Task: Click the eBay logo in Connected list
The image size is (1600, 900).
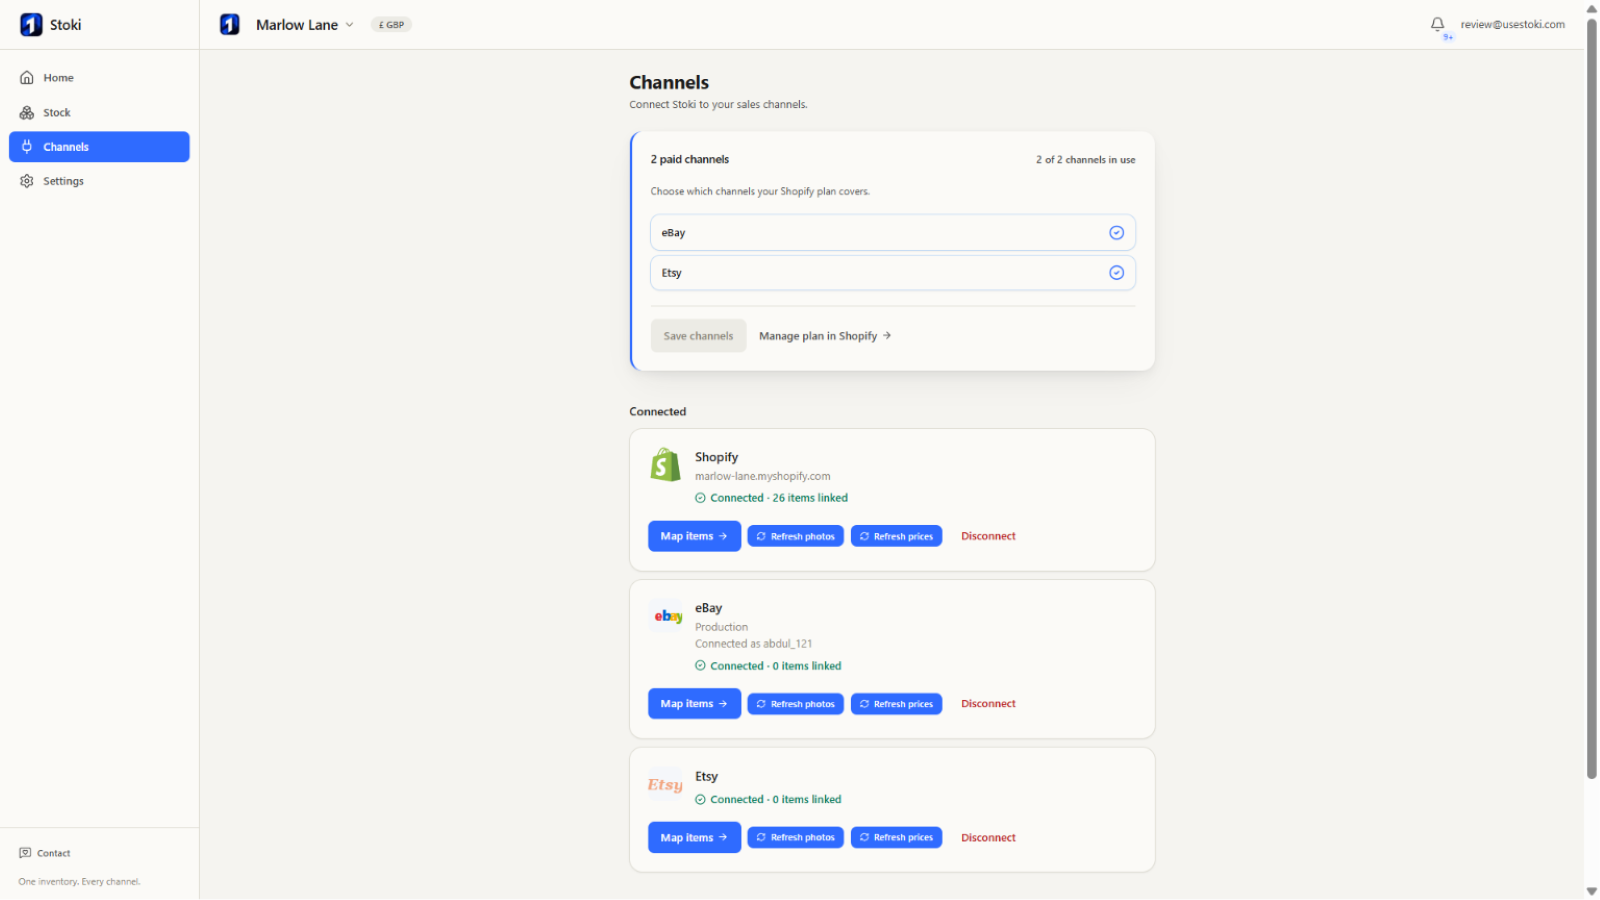Action: pos(668,616)
